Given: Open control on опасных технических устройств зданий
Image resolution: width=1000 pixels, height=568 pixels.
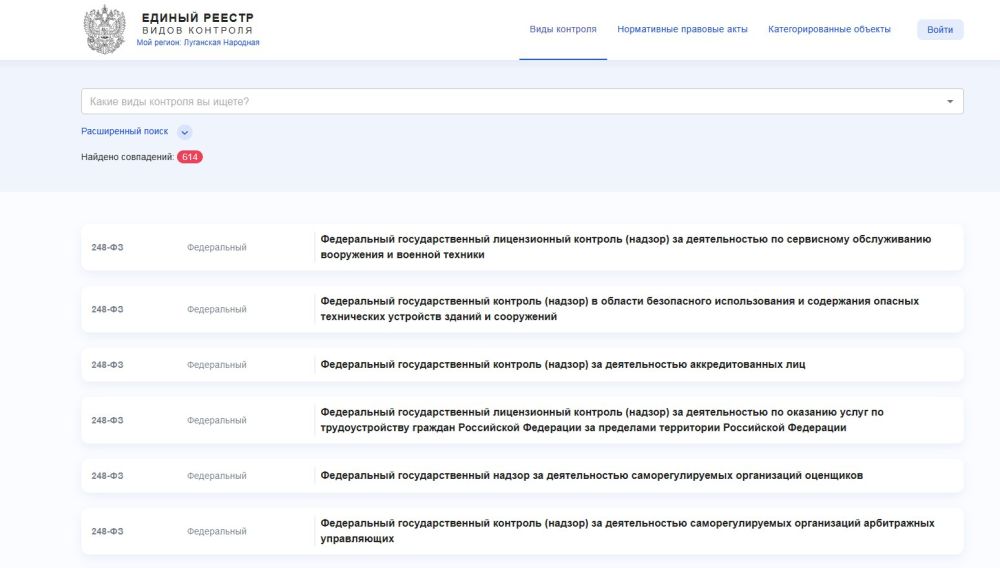Looking at the screenshot, I should (x=619, y=309).
